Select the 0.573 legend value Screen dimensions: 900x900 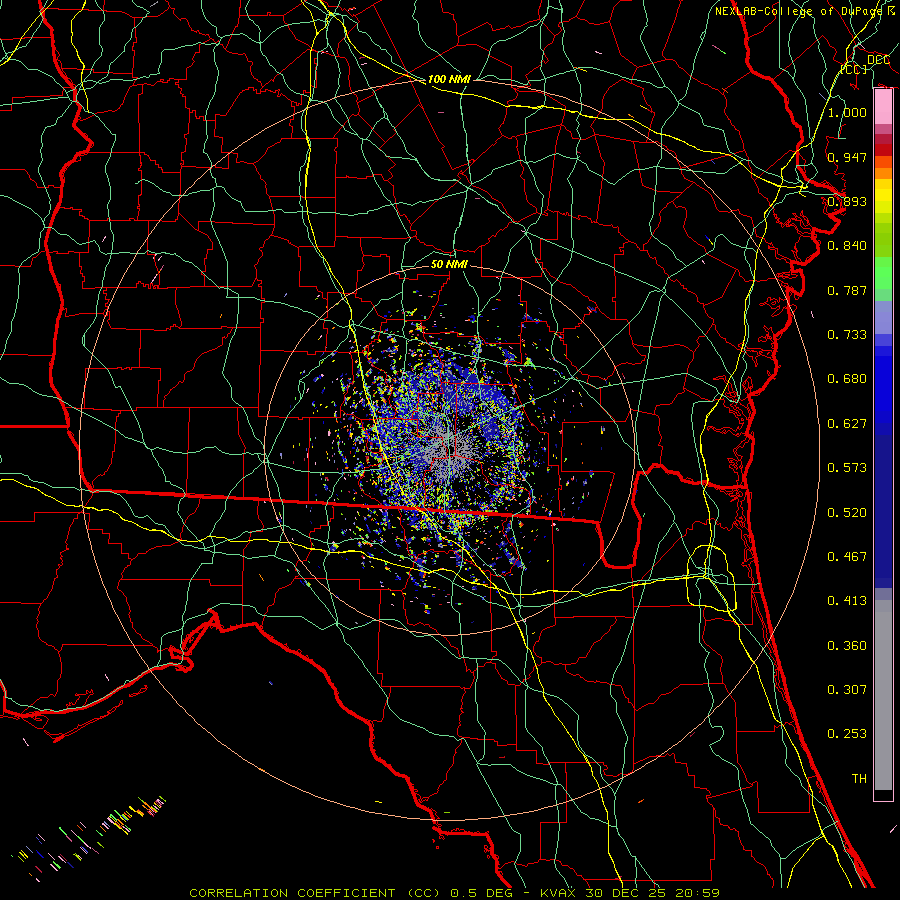(847, 468)
